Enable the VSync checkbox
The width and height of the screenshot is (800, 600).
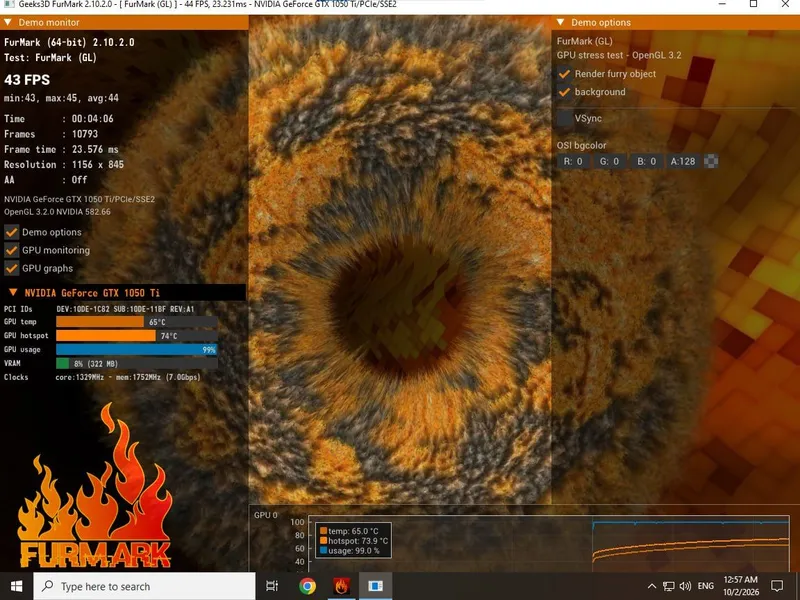pyautogui.click(x=564, y=118)
